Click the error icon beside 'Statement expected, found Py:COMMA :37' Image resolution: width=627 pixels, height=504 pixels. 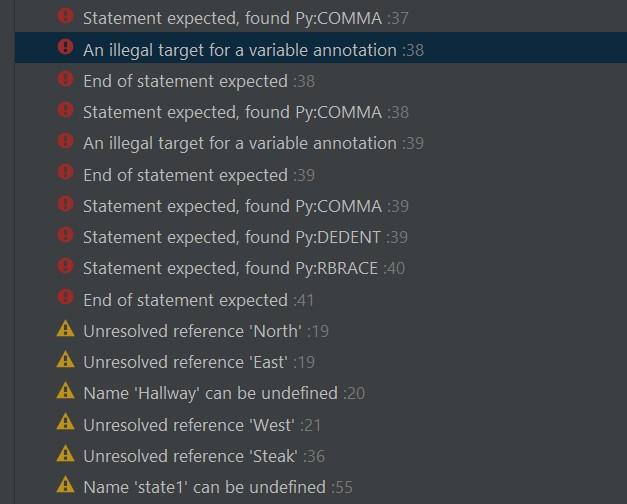pyautogui.click(x=65, y=16)
